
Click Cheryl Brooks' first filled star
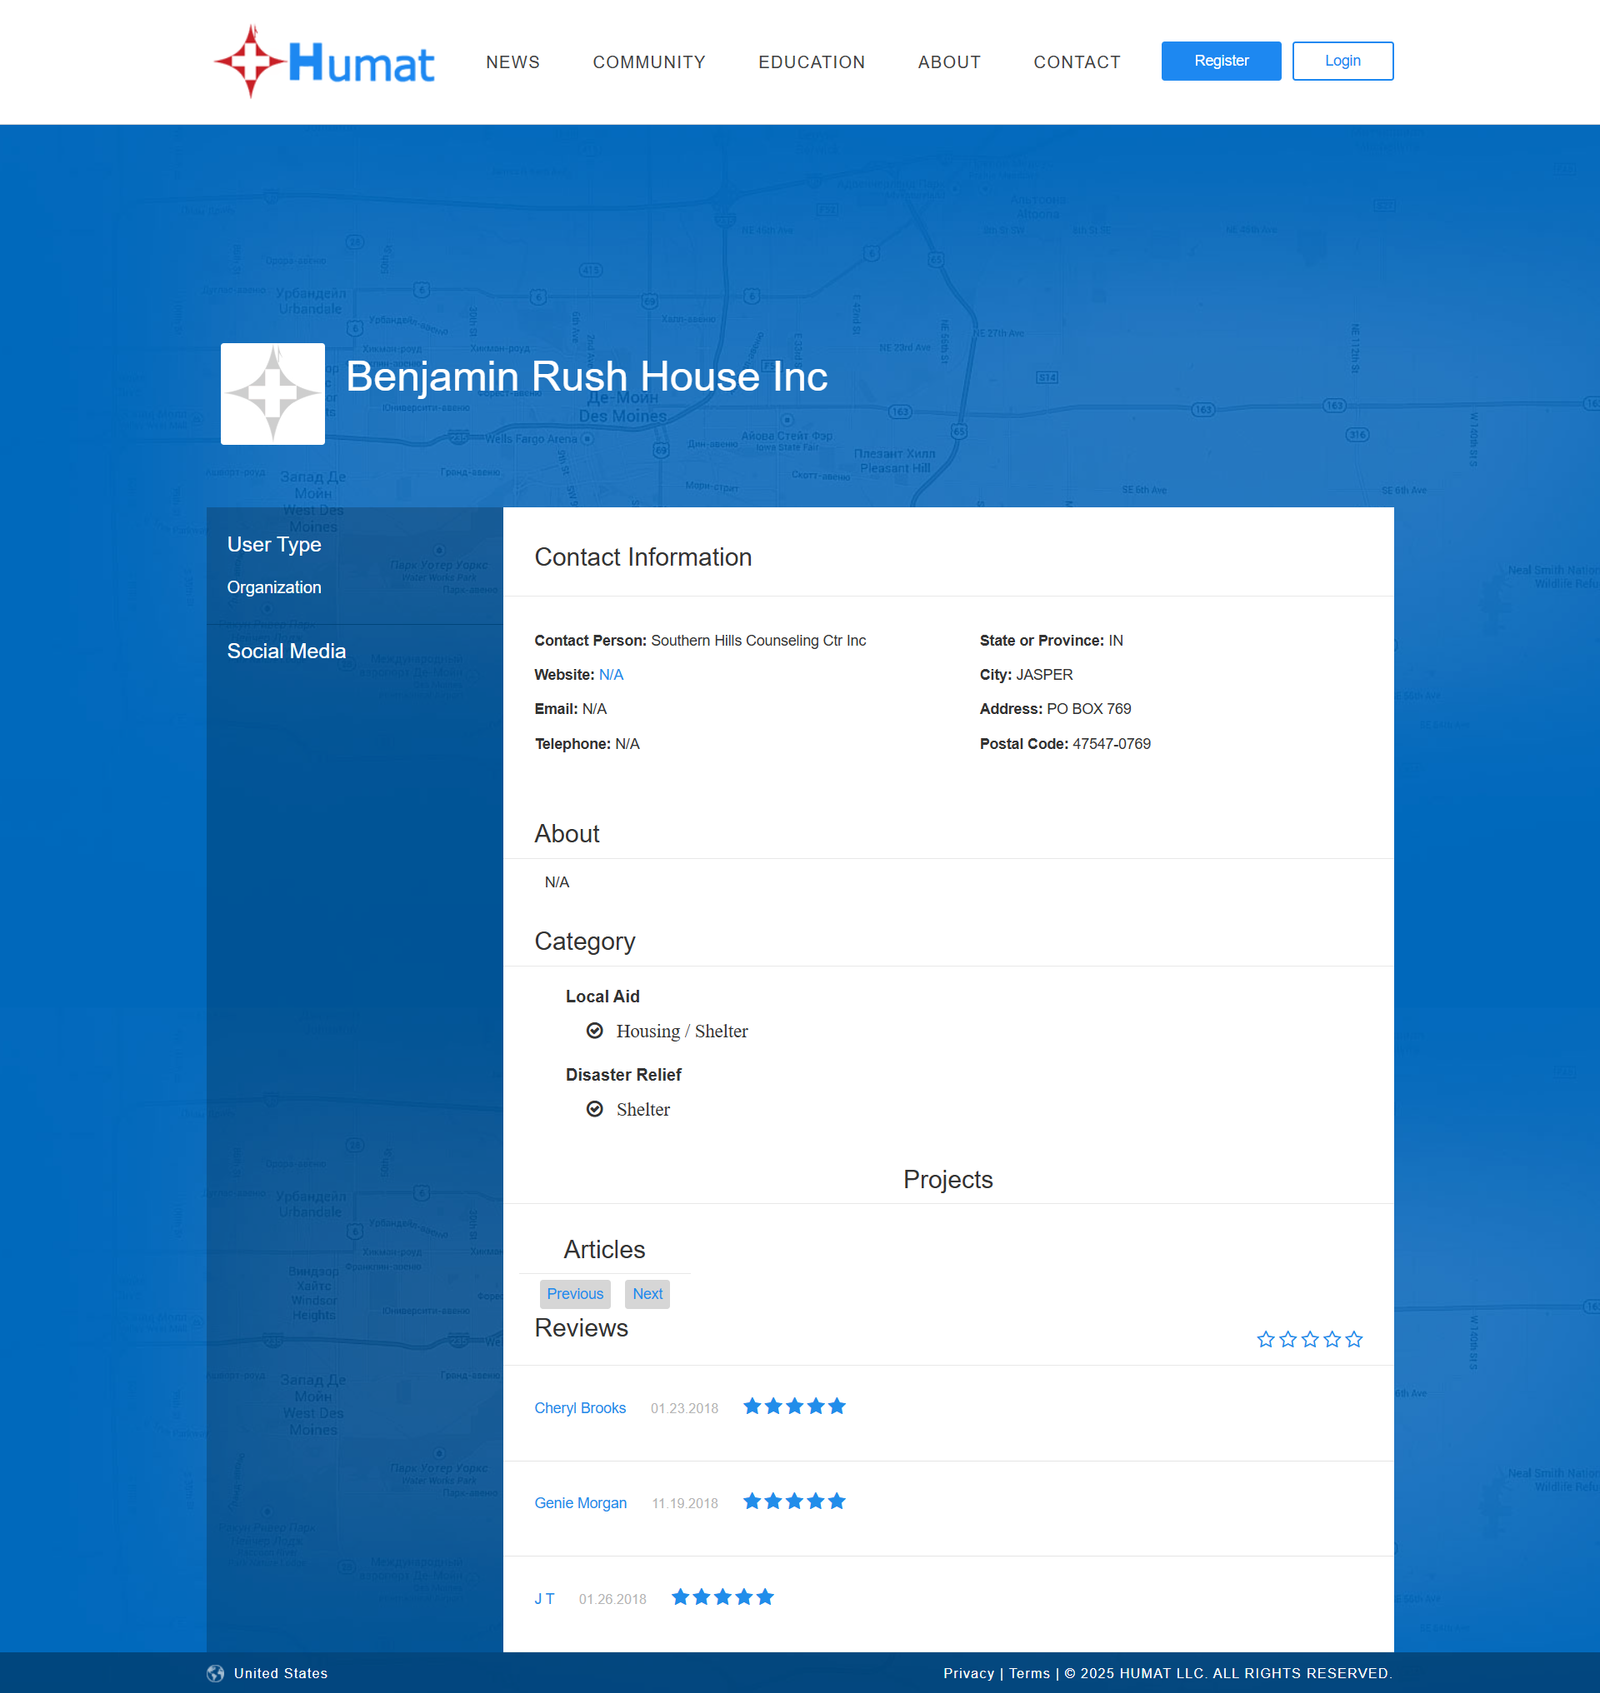click(x=752, y=1406)
